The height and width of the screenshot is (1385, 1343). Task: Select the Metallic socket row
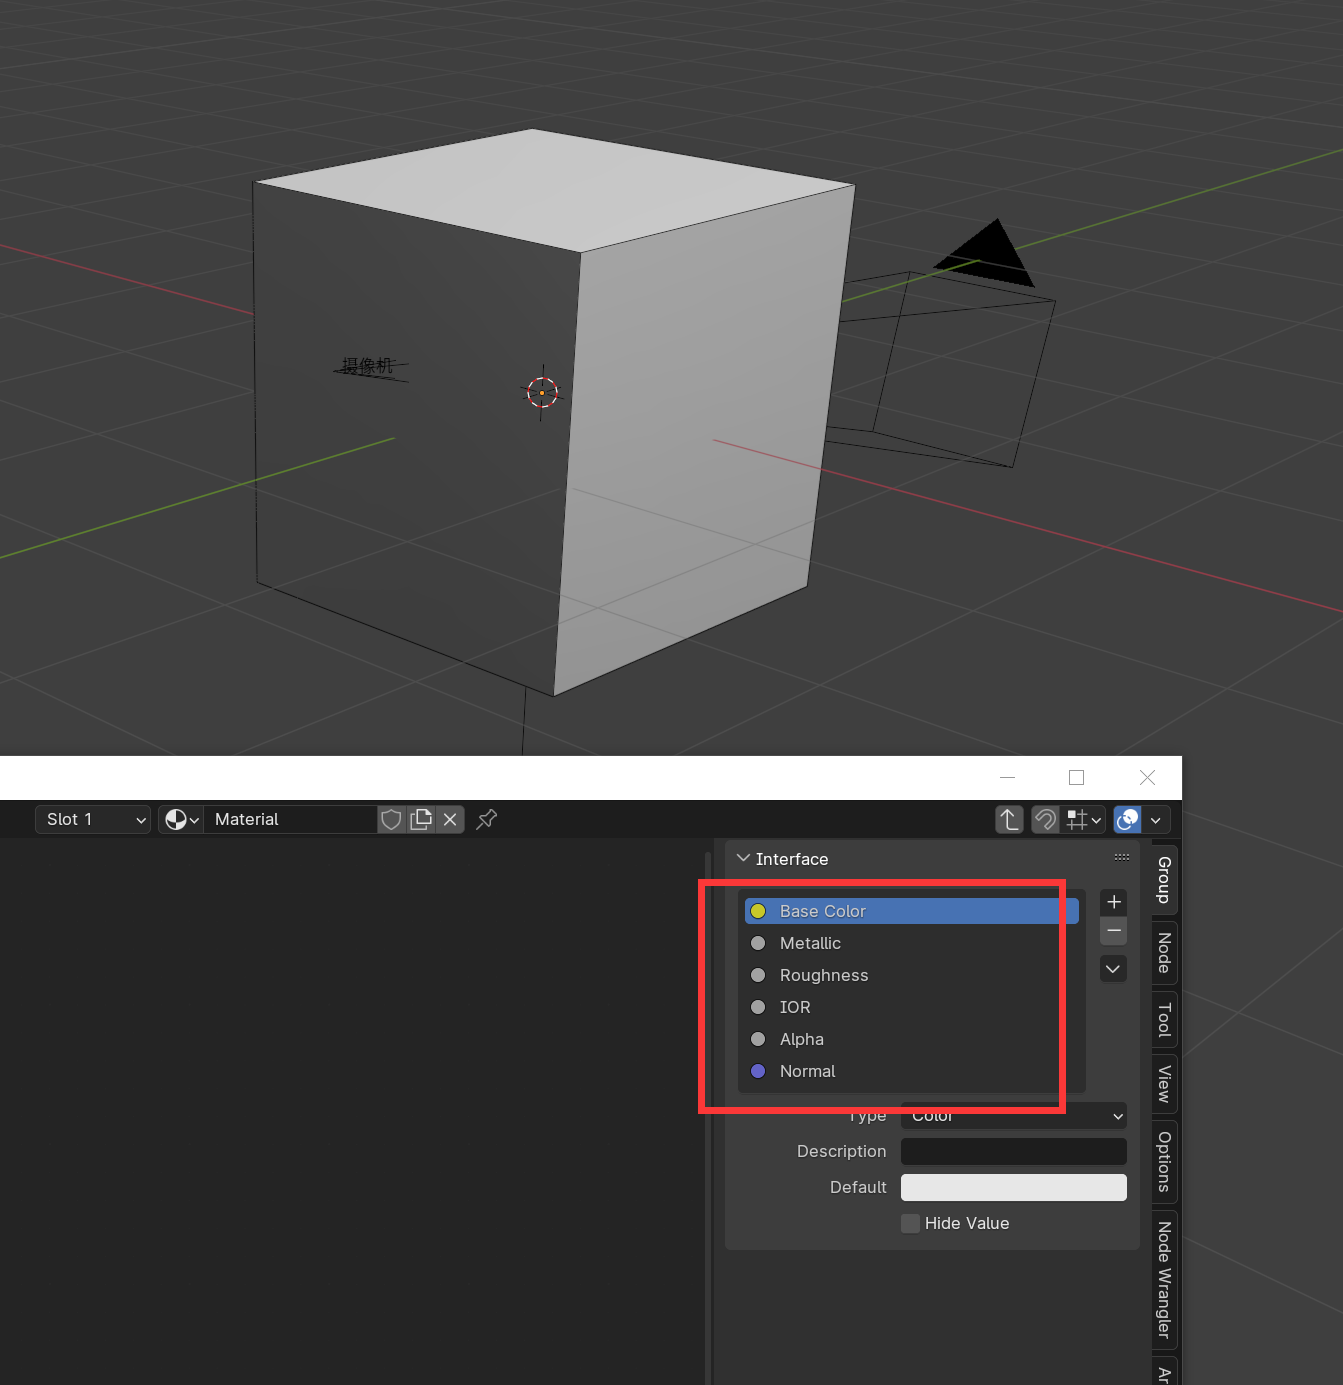tap(912, 943)
